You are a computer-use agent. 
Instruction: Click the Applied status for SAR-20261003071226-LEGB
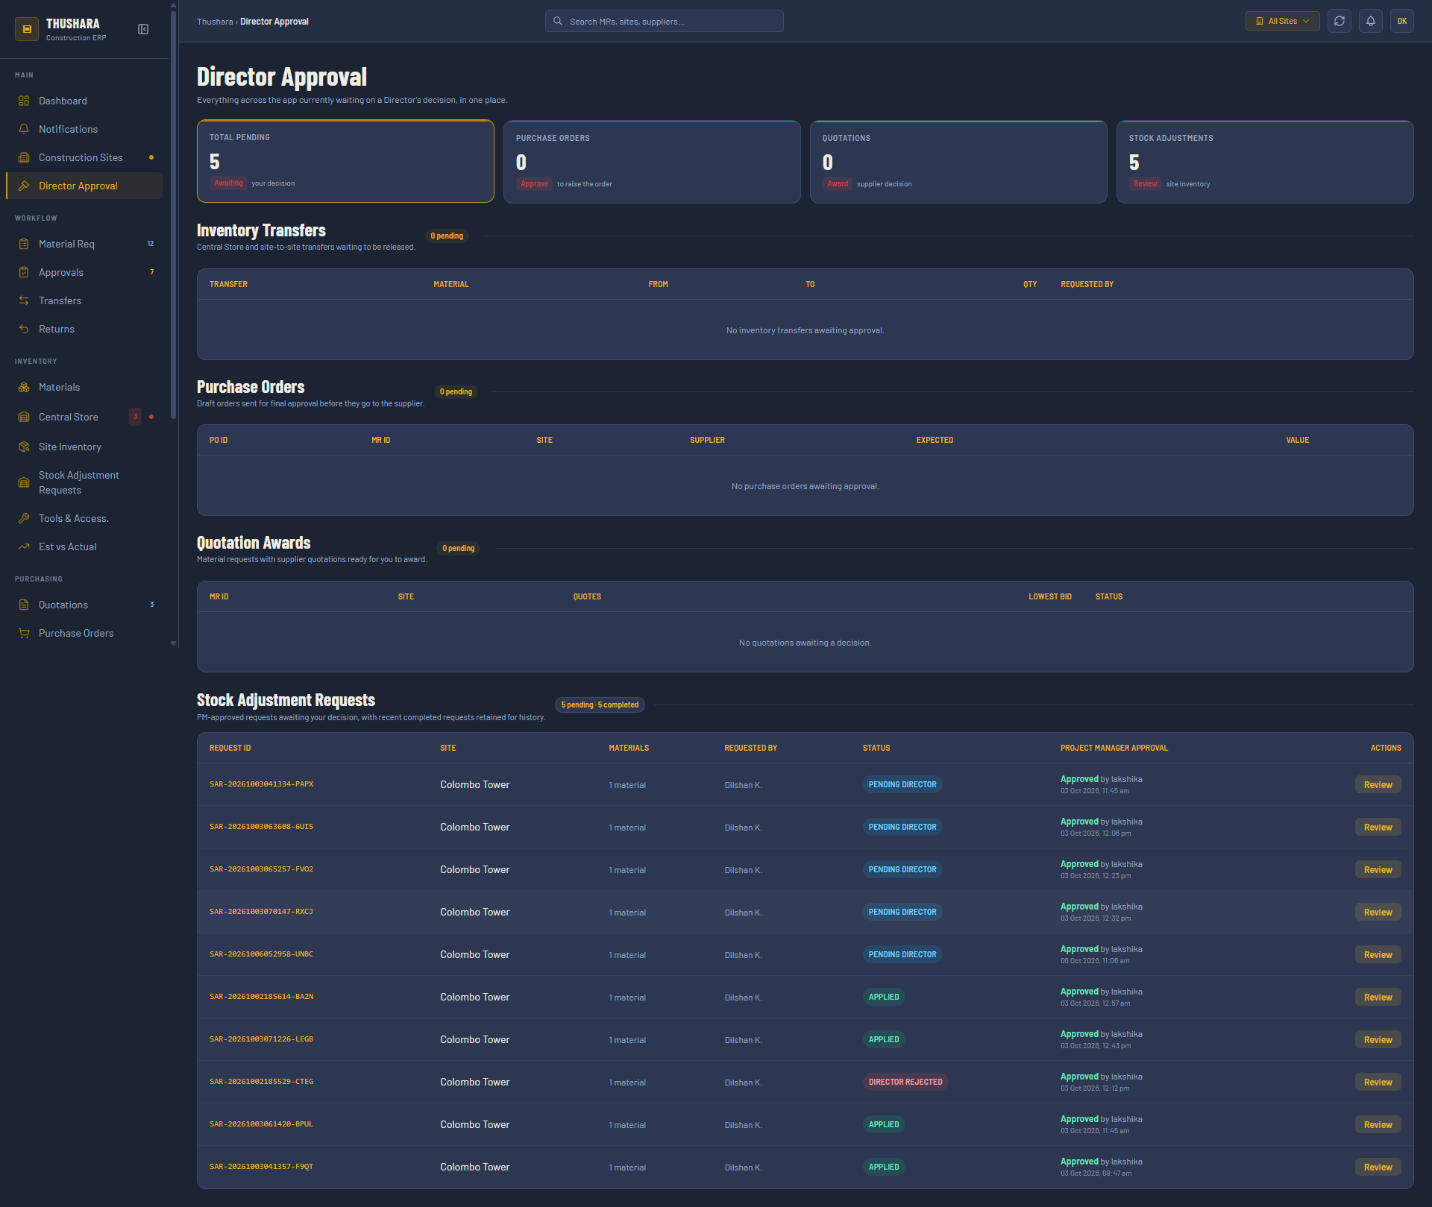[x=884, y=1040]
